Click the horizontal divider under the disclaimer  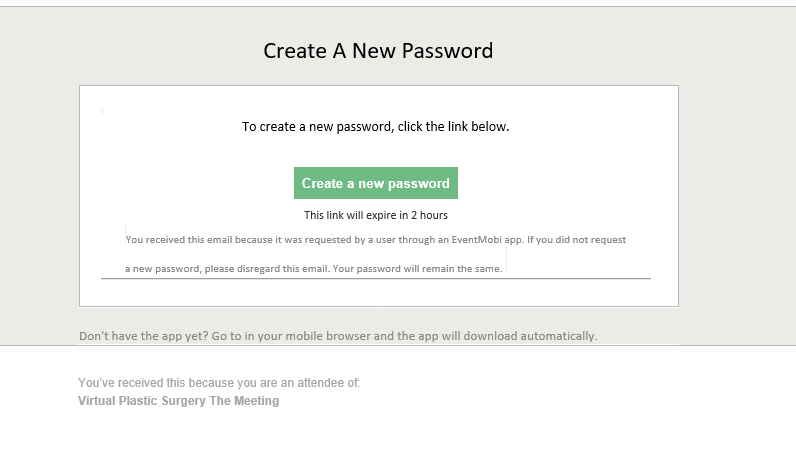(x=376, y=278)
